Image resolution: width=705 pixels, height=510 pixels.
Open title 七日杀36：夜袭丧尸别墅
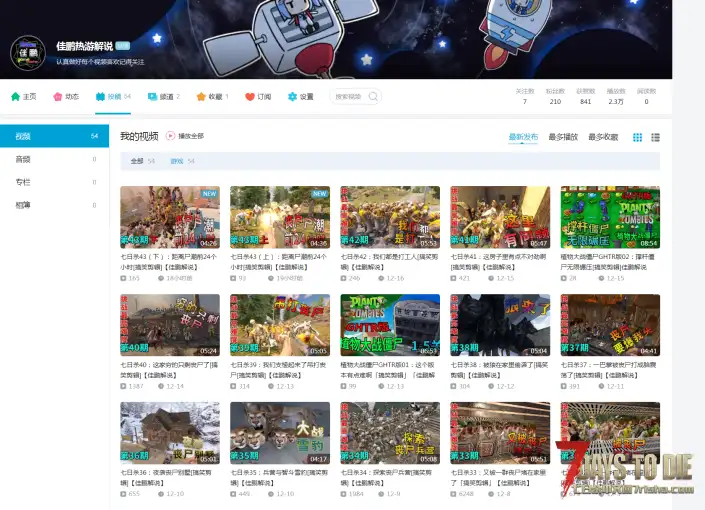click(166, 478)
